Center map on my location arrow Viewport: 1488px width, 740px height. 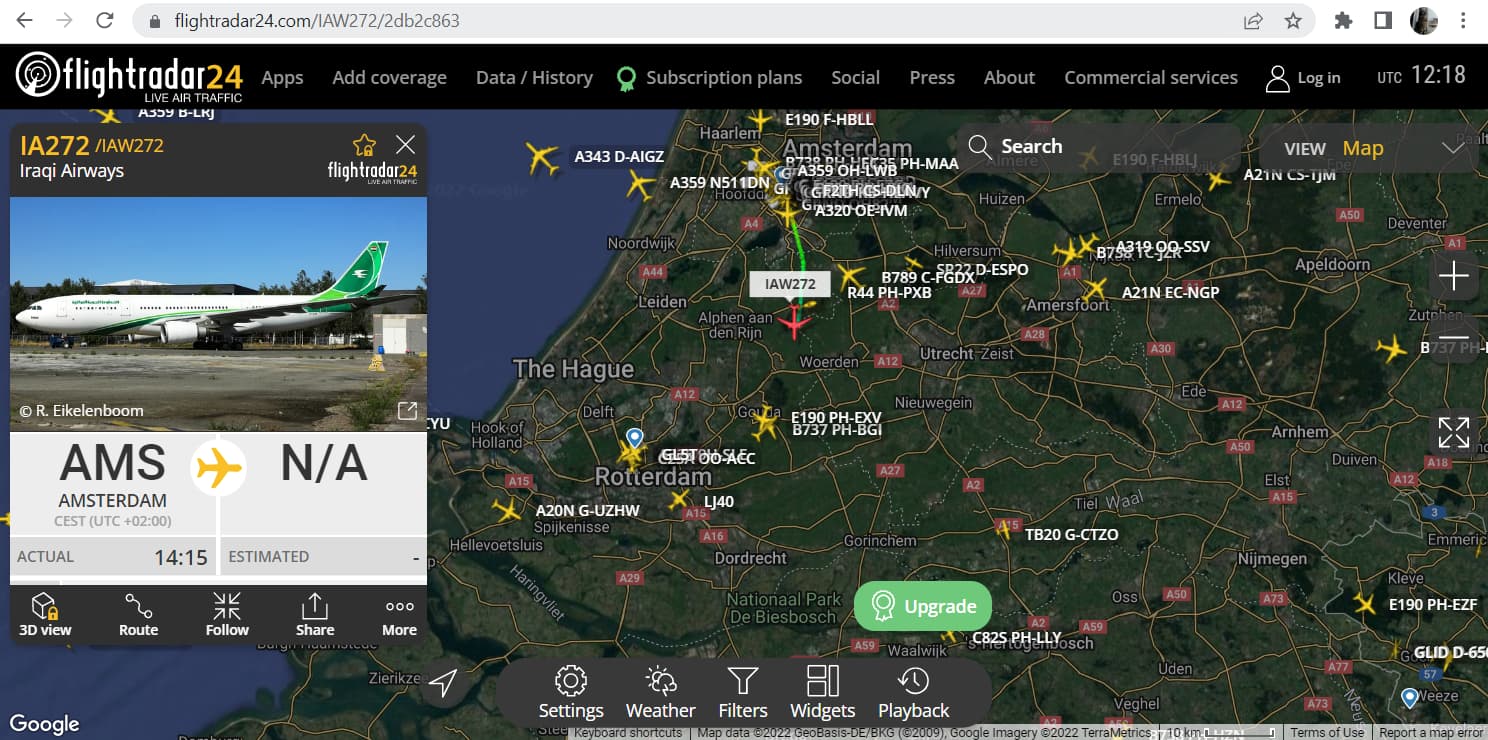[x=443, y=683]
